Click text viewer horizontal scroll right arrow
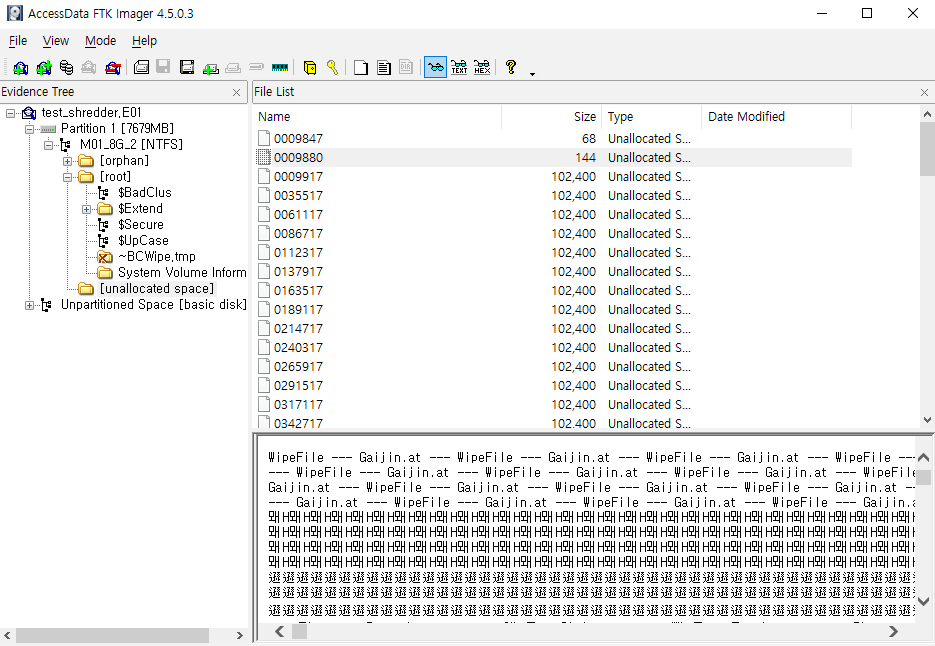 pos(893,631)
